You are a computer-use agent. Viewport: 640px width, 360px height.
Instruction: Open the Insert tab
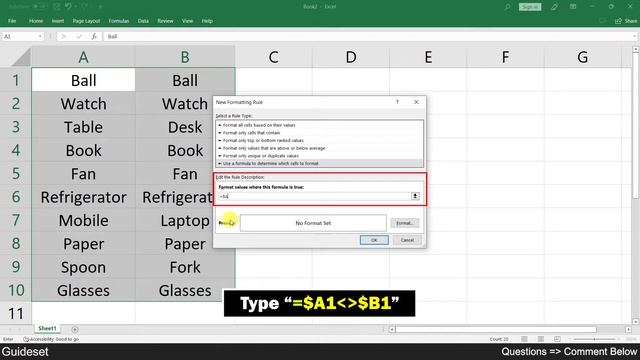tap(58, 21)
